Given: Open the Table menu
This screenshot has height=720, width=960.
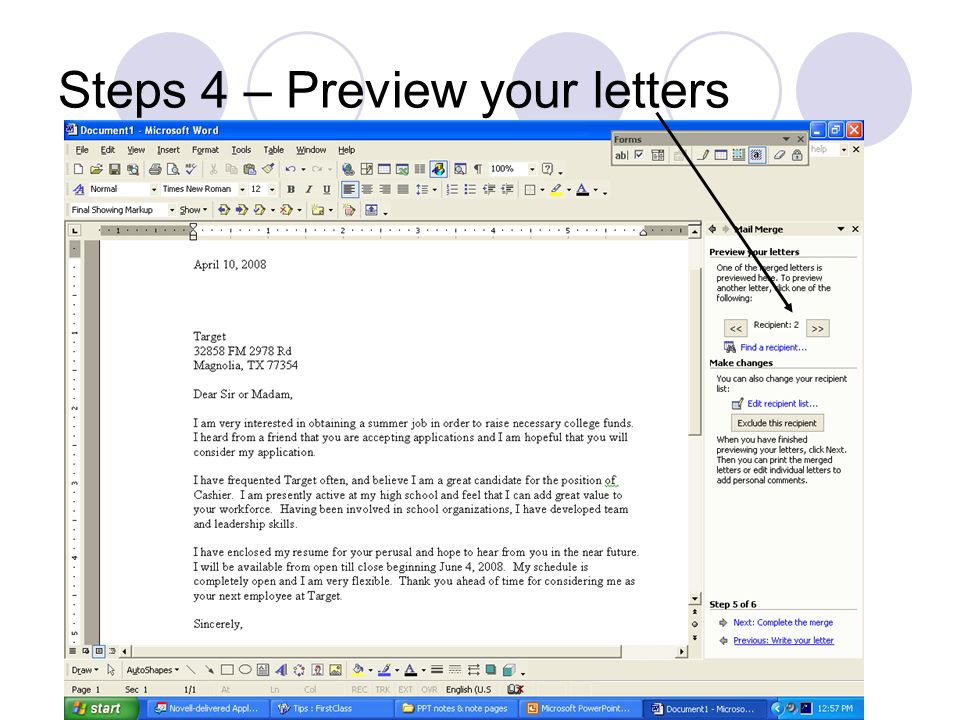Looking at the screenshot, I should click(274, 150).
